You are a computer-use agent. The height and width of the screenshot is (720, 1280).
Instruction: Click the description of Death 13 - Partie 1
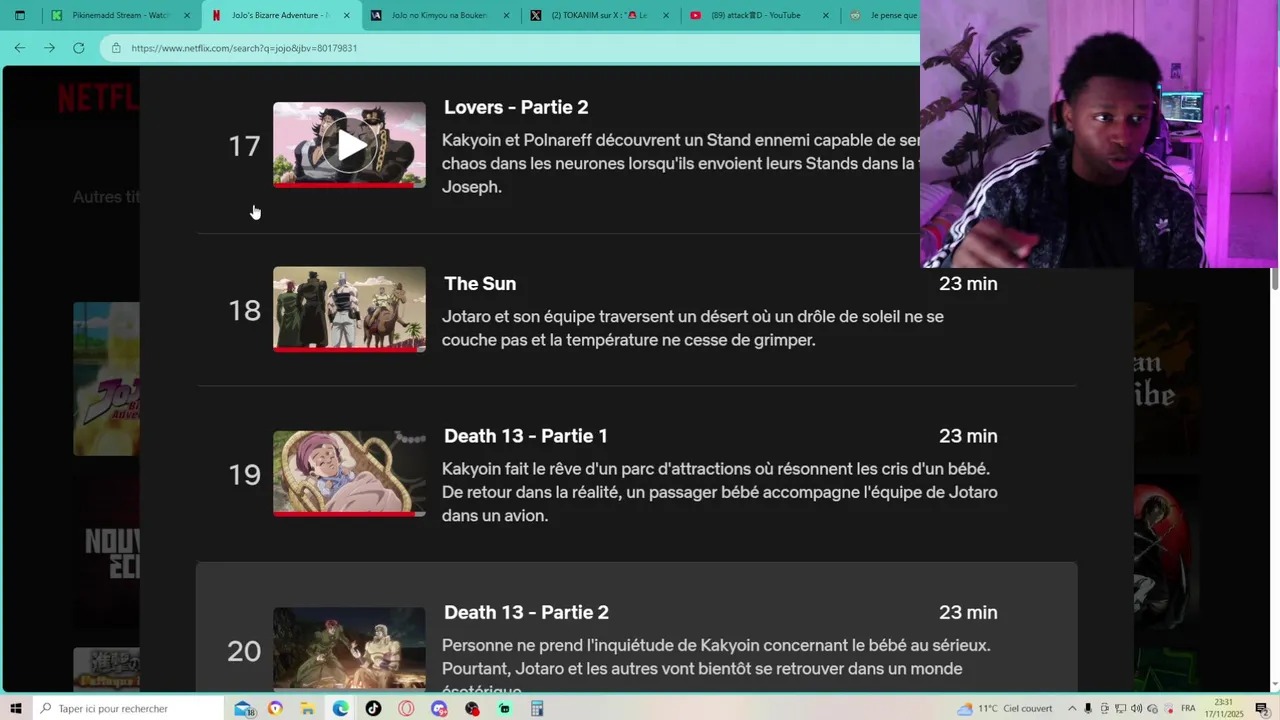tap(720, 492)
